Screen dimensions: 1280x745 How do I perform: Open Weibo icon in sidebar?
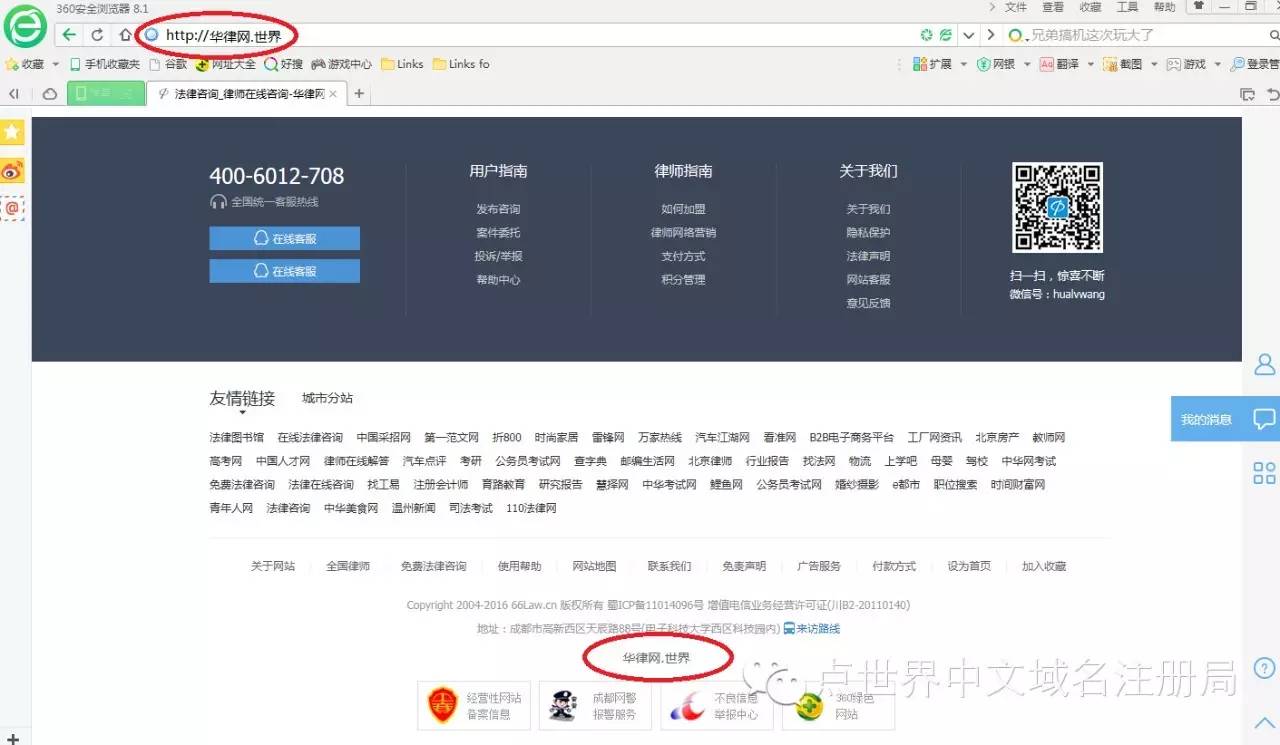coord(12,170)
